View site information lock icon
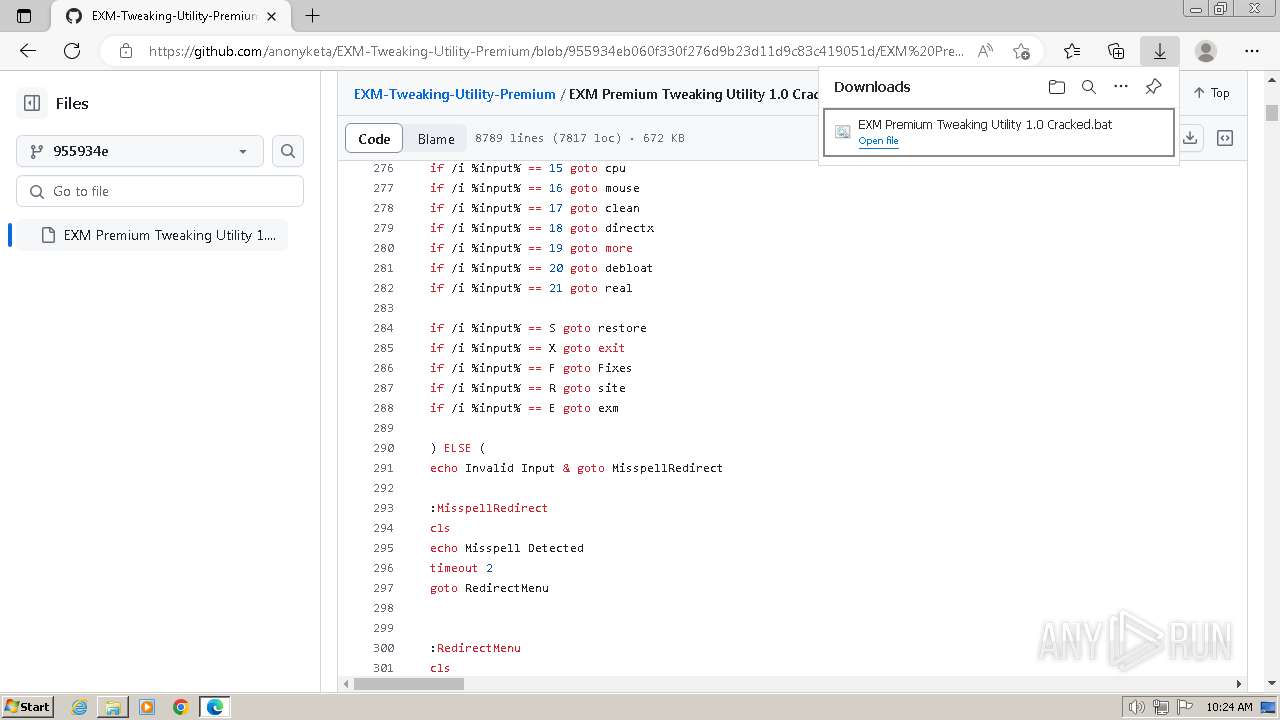The image size is (1280, 720). coord(125,51)
